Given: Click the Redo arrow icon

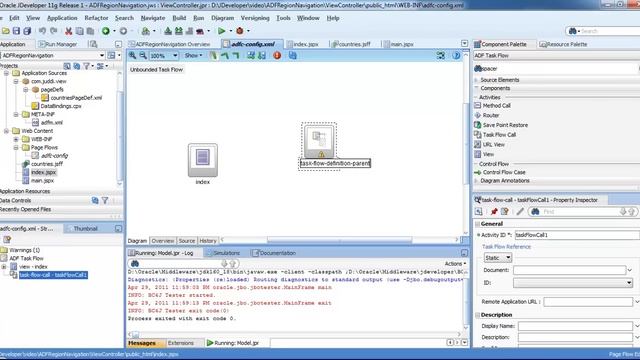Looking at the screenshot, I should [53, 31].
